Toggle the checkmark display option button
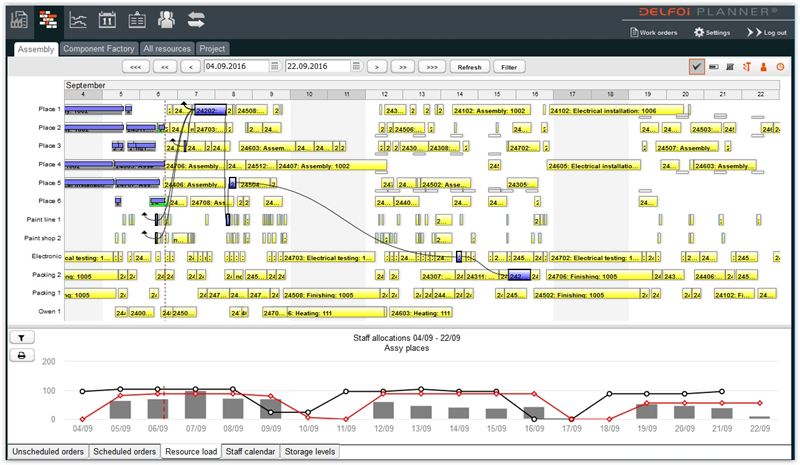Screen dimensions: 800x465 pyautogui.click(x=696, y=67)
